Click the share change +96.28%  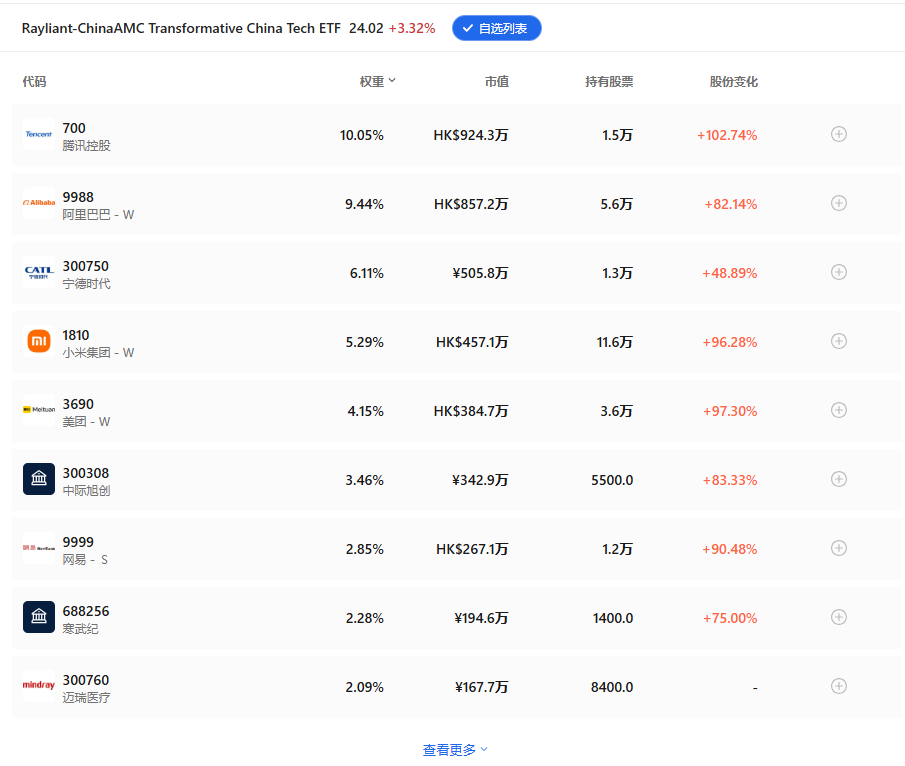pyautogui.click(x=730, y=342)
